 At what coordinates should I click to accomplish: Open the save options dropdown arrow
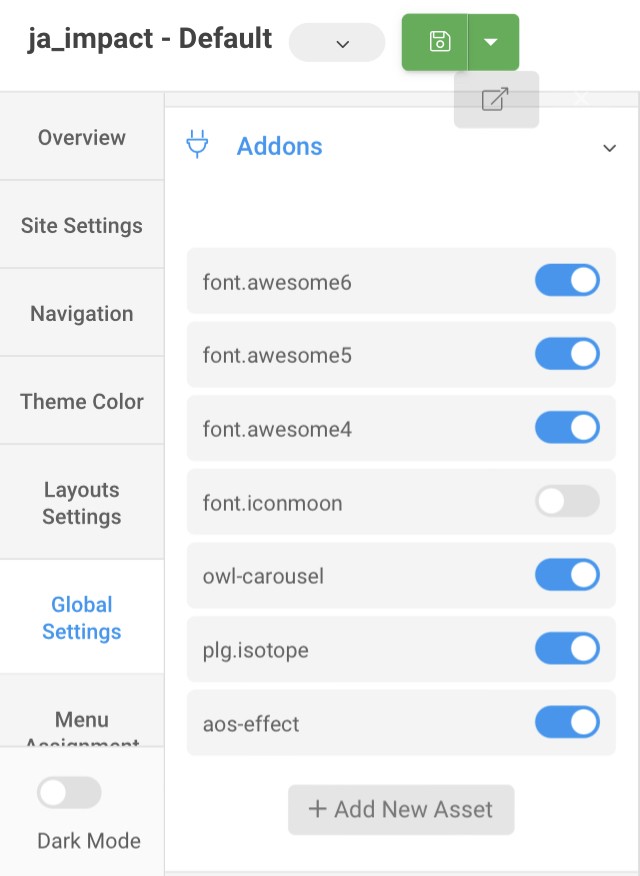491,42
